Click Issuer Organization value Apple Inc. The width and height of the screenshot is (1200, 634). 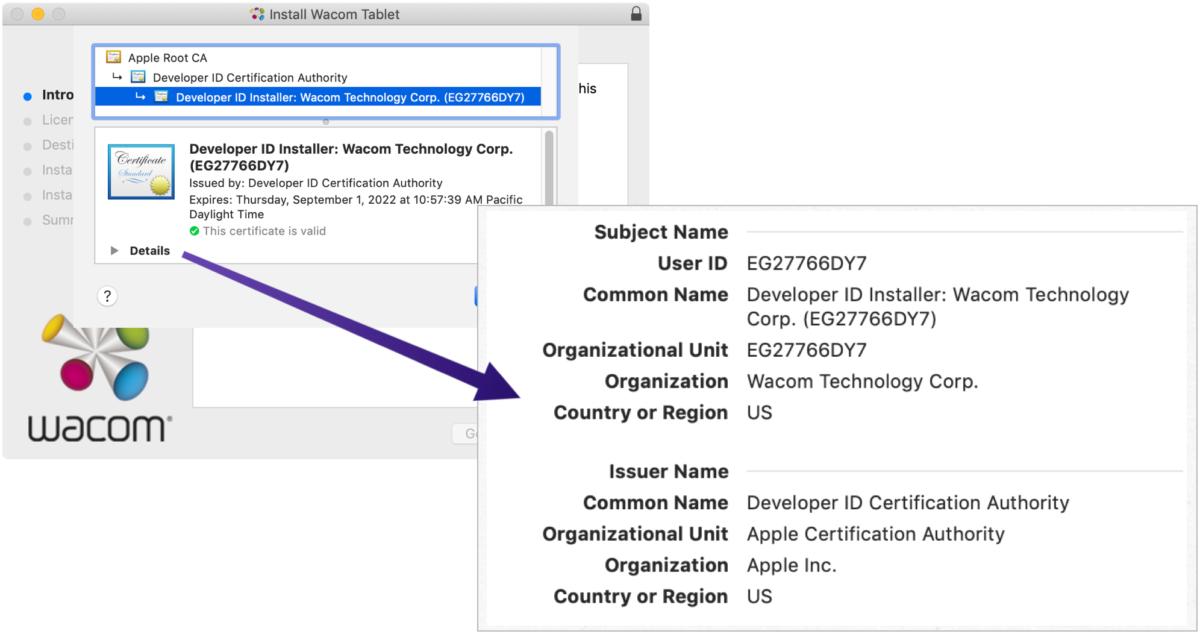tap(792, 565)
